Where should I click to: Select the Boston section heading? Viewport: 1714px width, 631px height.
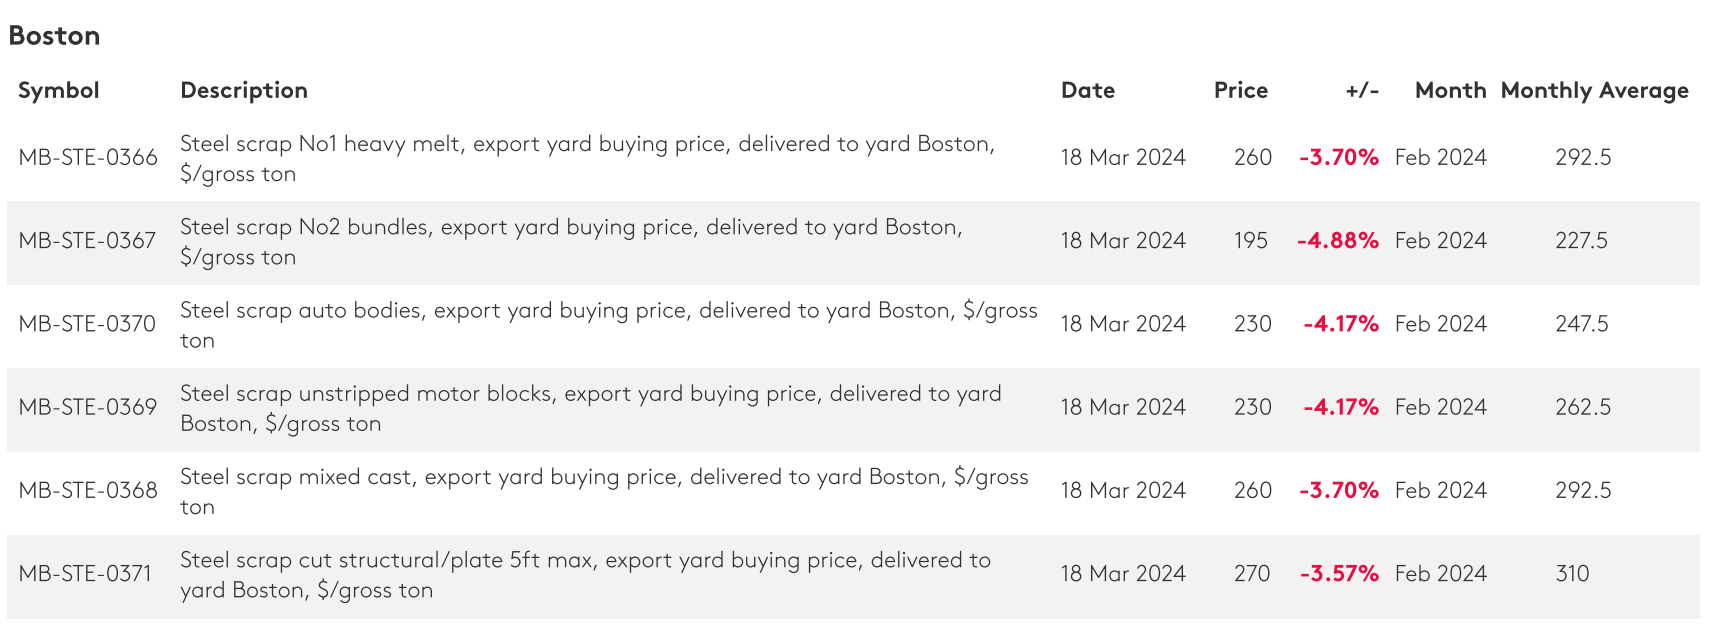54,36
